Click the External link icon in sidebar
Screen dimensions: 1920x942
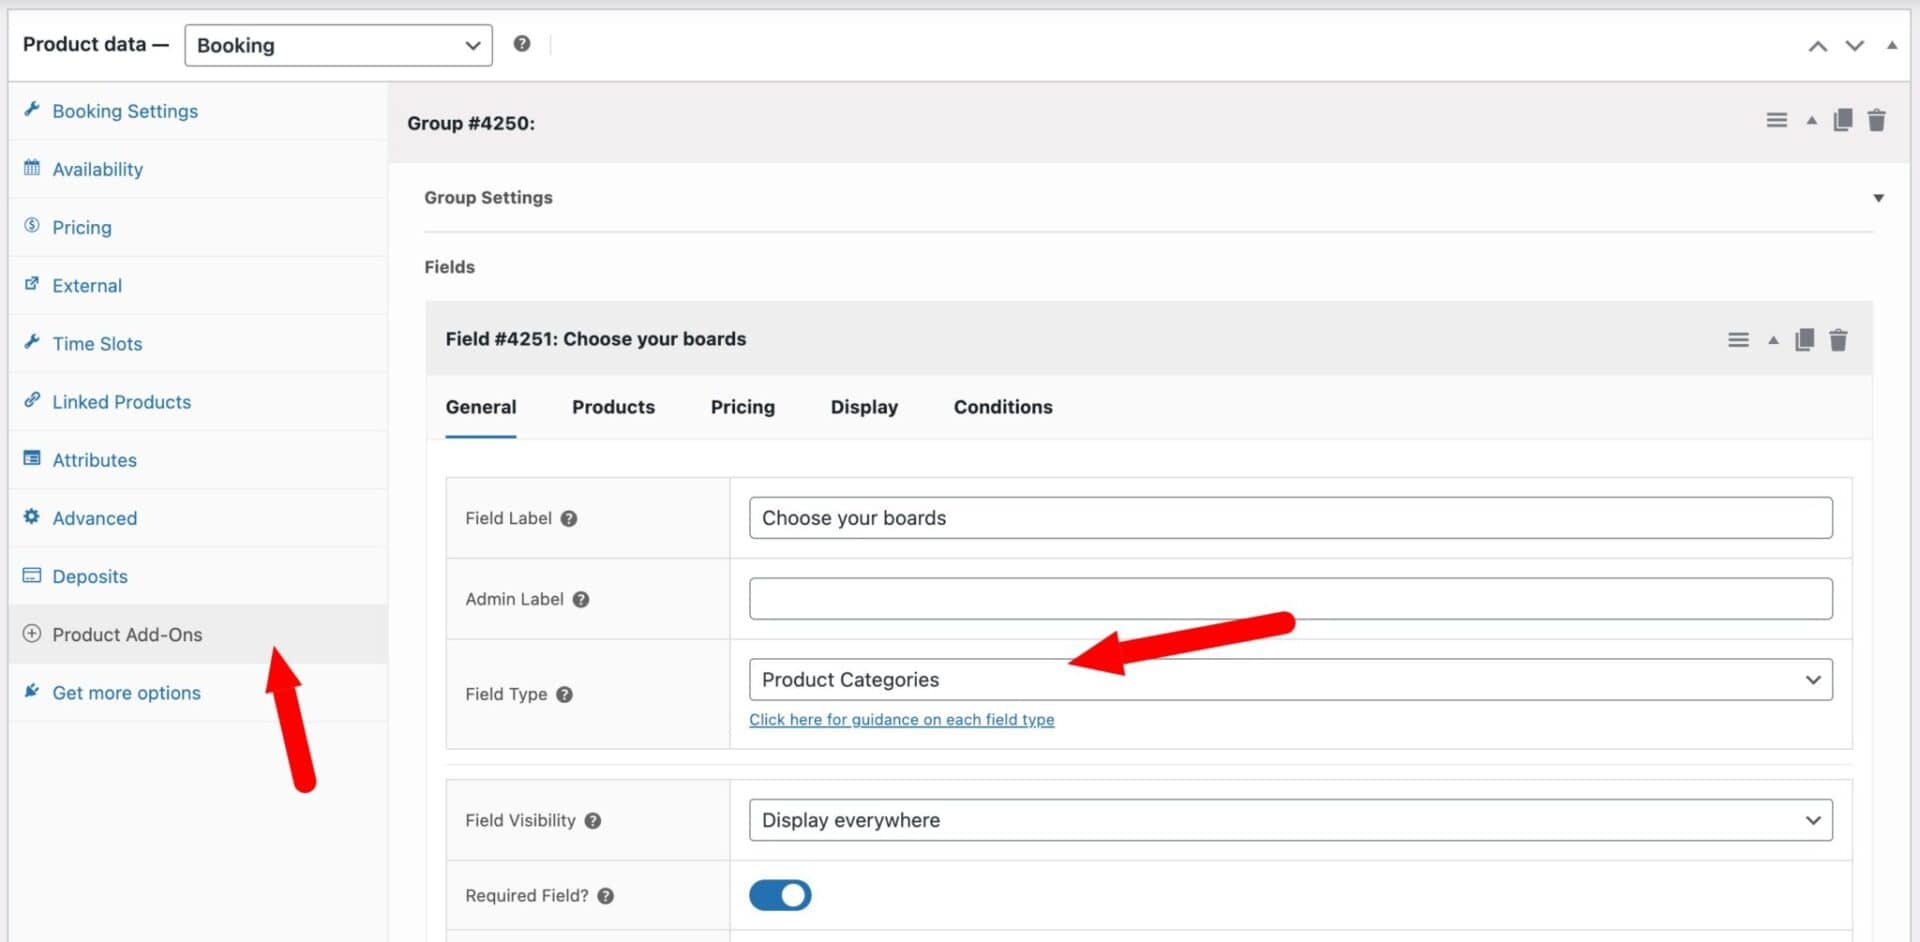[32, 283]
